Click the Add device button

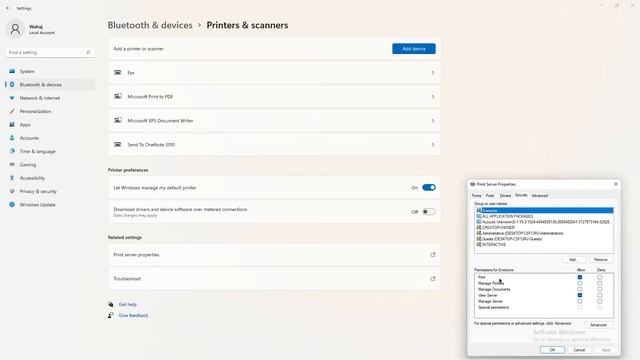pos(414,49)
